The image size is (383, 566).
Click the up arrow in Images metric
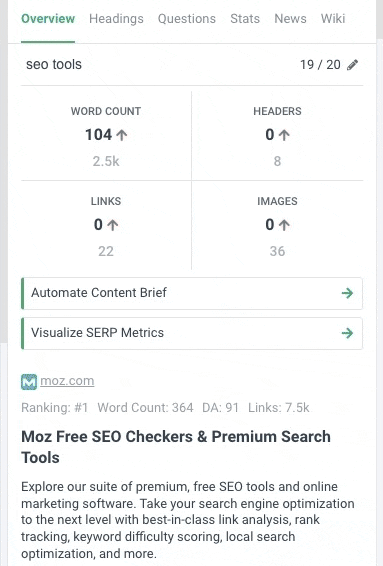[284, 225]
